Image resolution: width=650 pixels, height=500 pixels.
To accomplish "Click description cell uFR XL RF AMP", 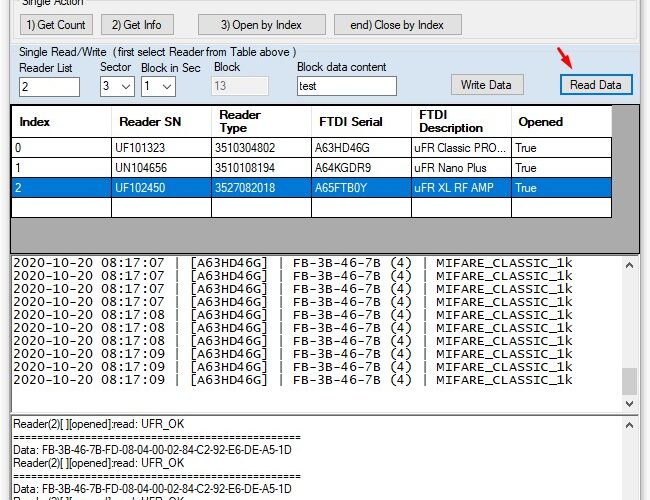I will coord(461,188).
